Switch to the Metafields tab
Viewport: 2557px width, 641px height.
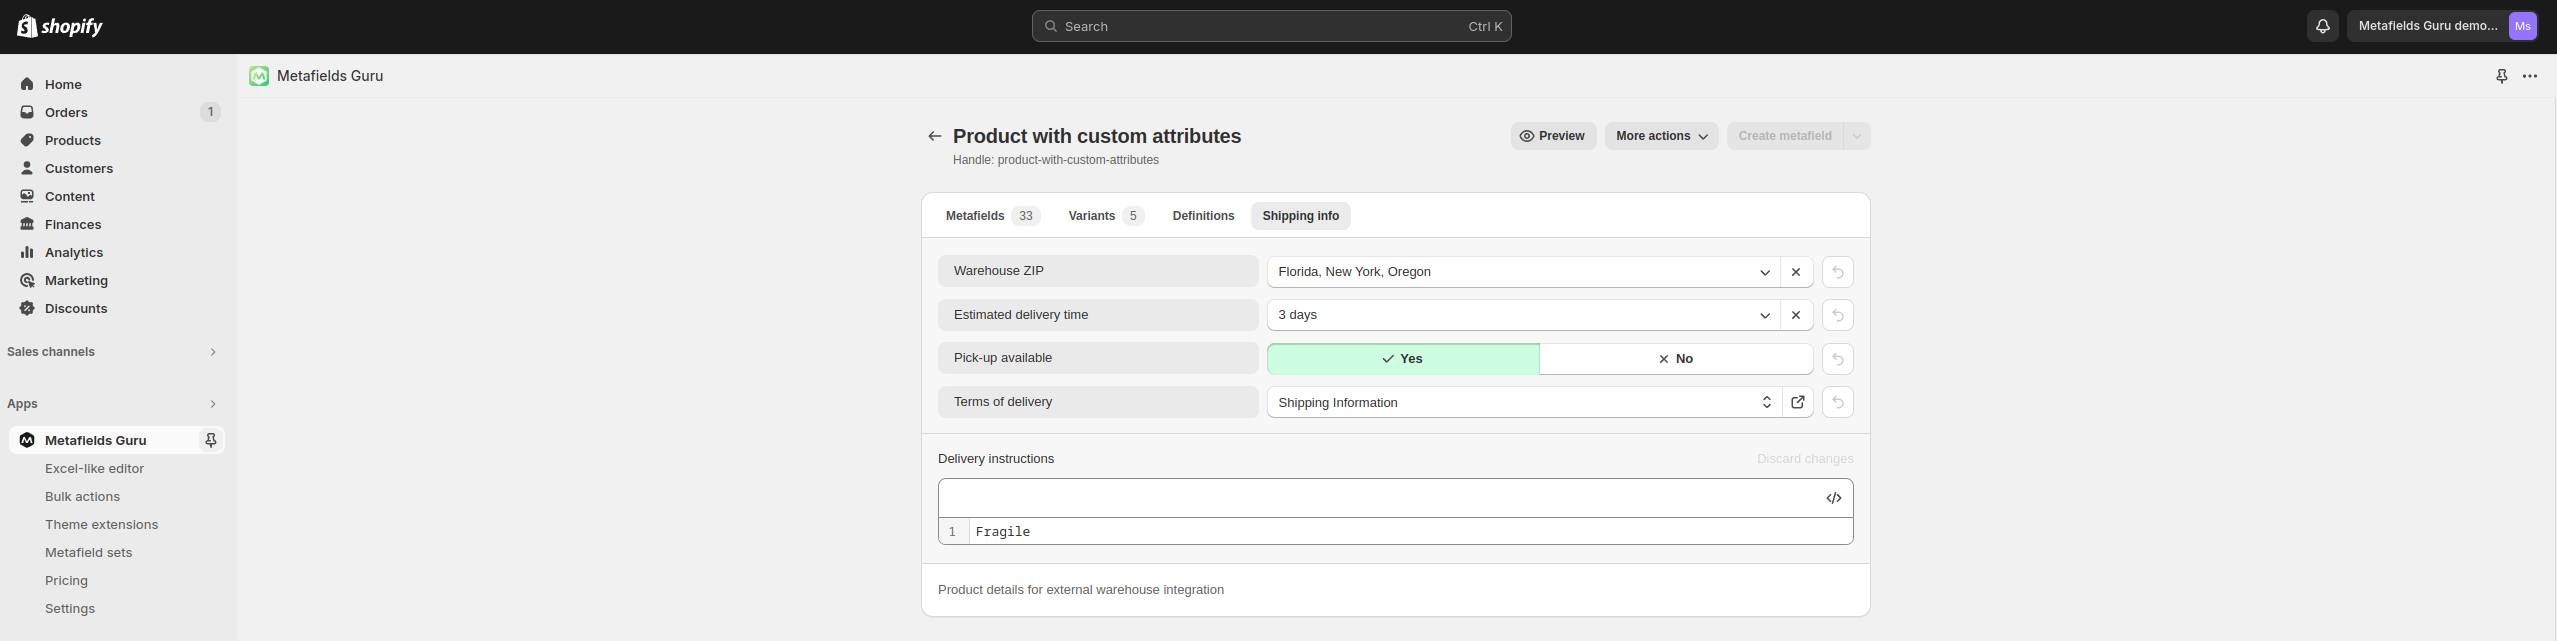pyautogui.click(x=993, y=216)
